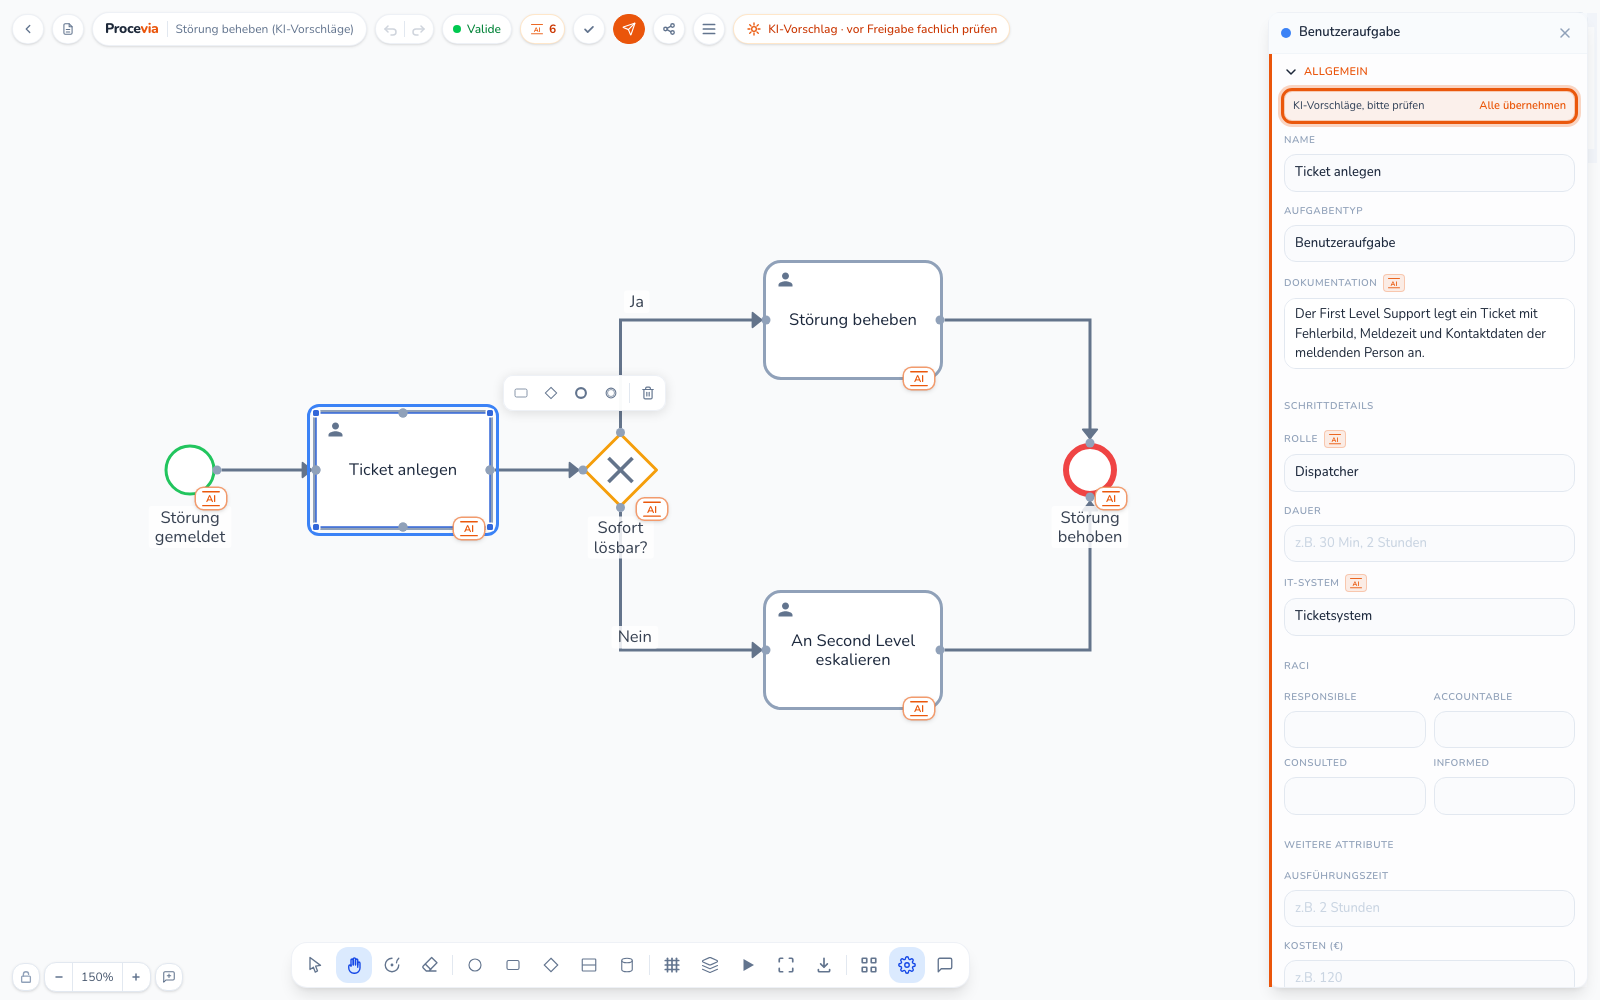Toggle the canvas lock icon
Screen dimensions: 1600x1000
[x=26, y=977]
